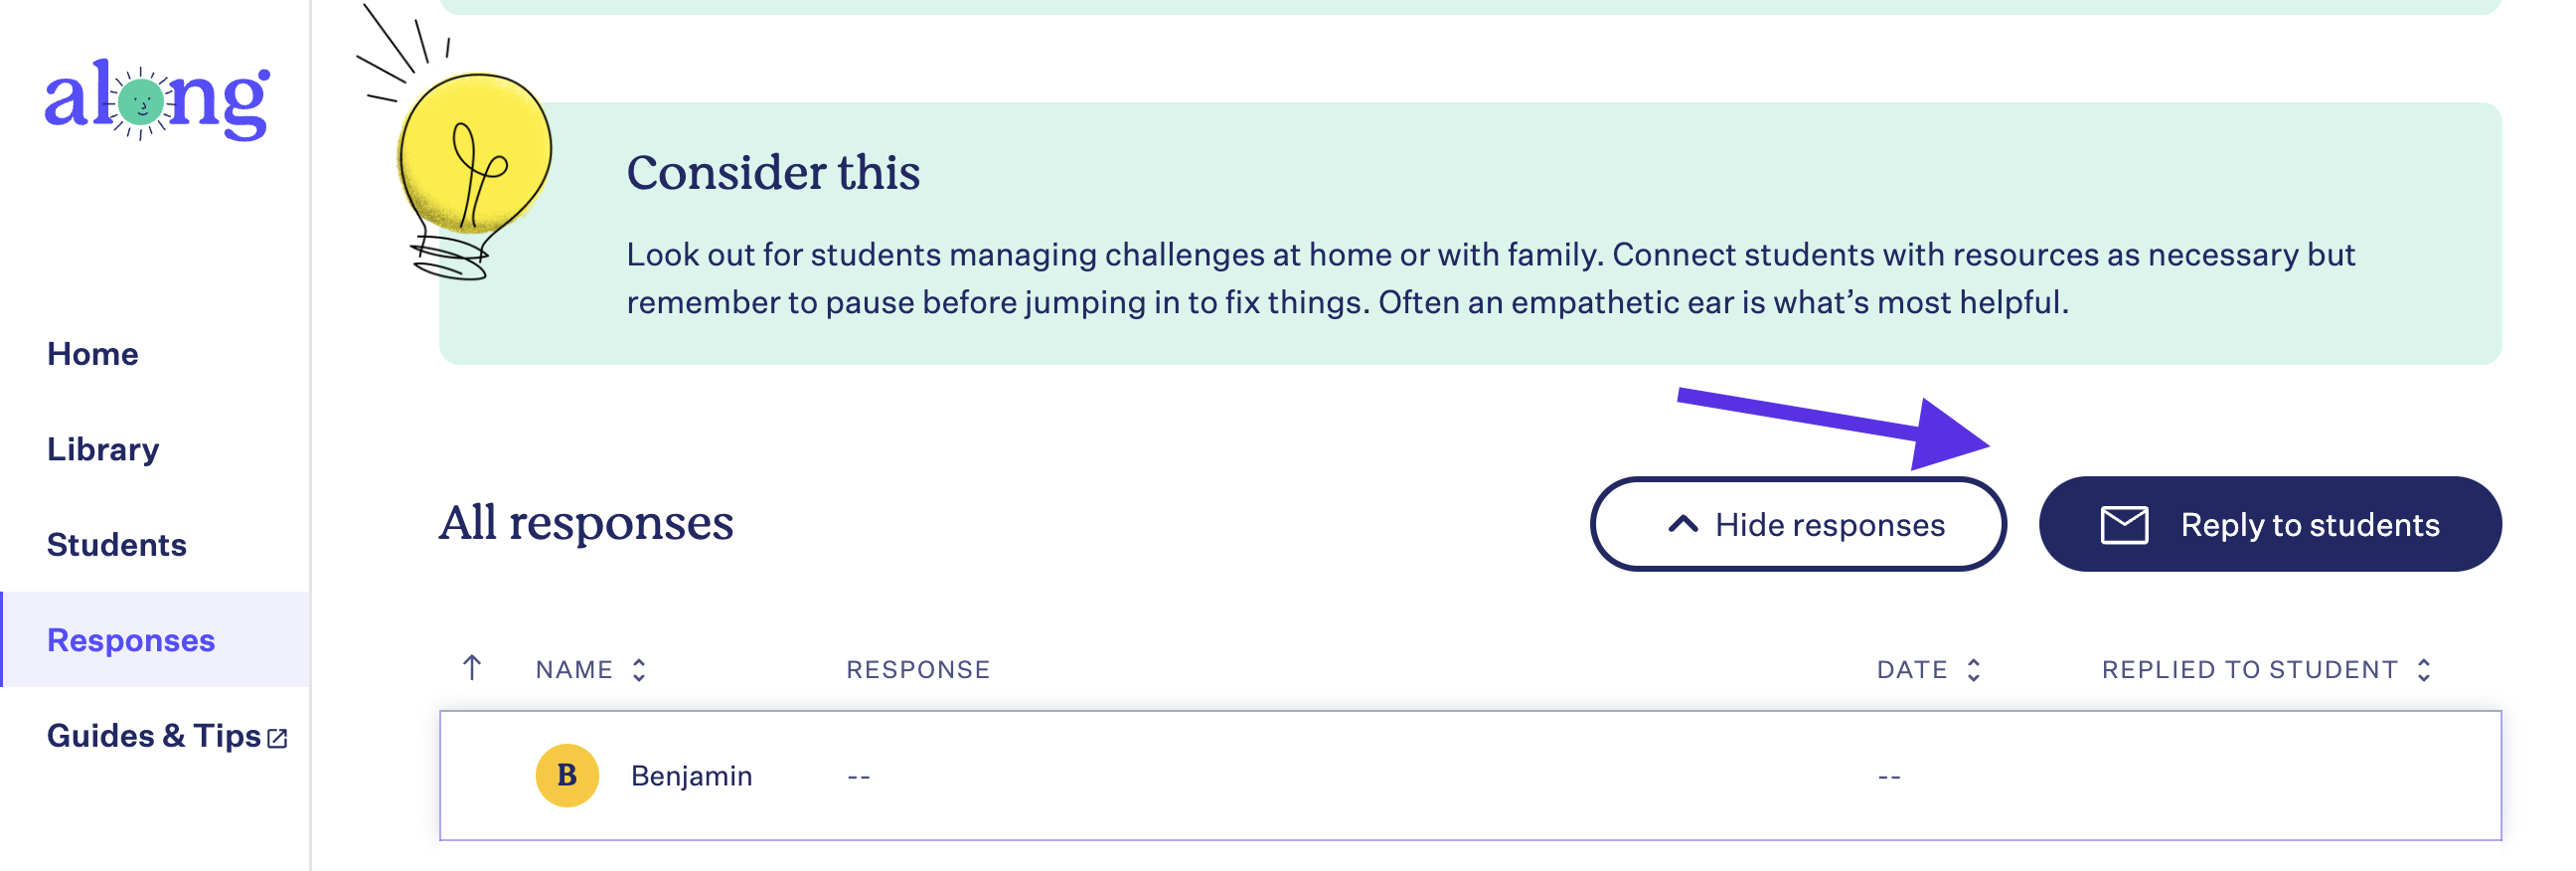Screen dimensions: 2576x871
Task: Click Benjamin's name in the table
Action: [691, 776]
